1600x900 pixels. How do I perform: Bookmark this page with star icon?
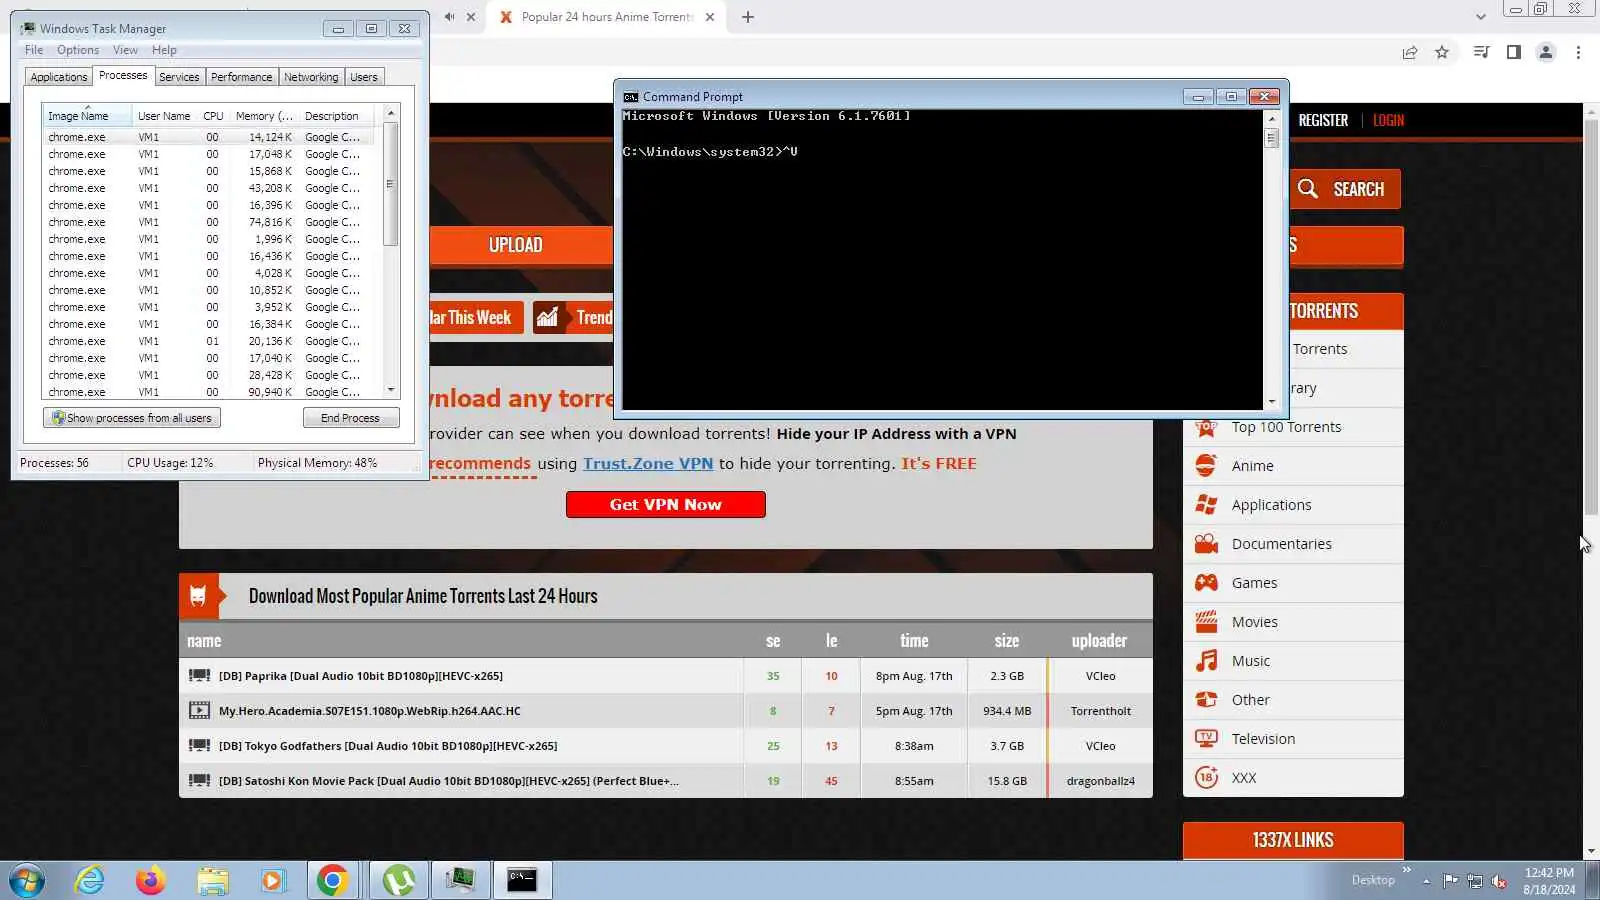coord(1441,52)
